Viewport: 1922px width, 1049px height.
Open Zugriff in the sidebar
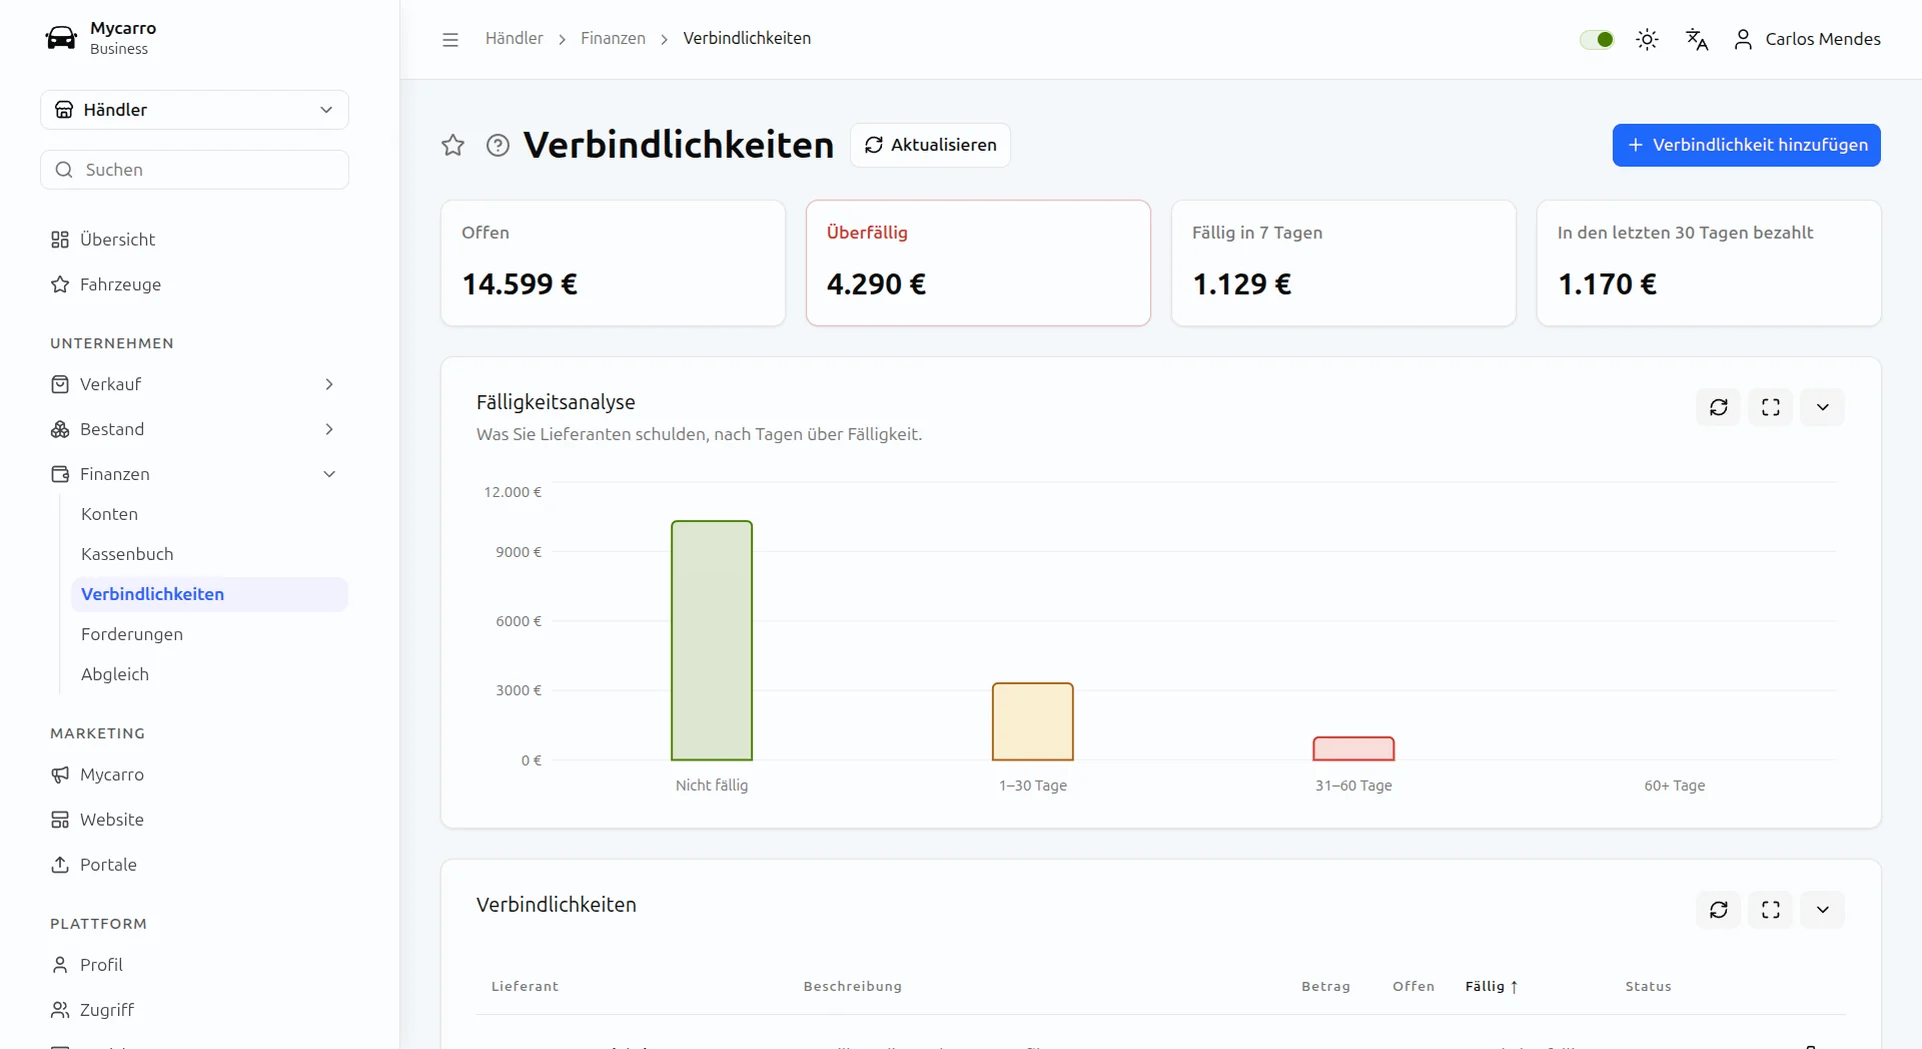click(x=194, y=1009)
